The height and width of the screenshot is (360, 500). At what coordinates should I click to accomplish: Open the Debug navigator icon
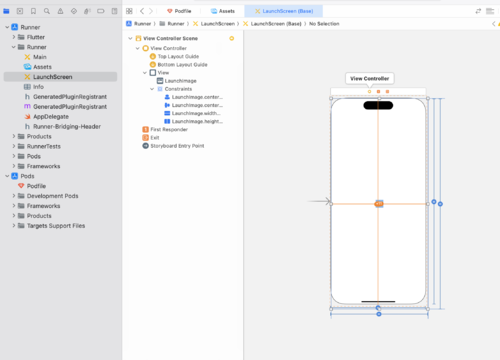pyautogui.click(x=87, y=11)
